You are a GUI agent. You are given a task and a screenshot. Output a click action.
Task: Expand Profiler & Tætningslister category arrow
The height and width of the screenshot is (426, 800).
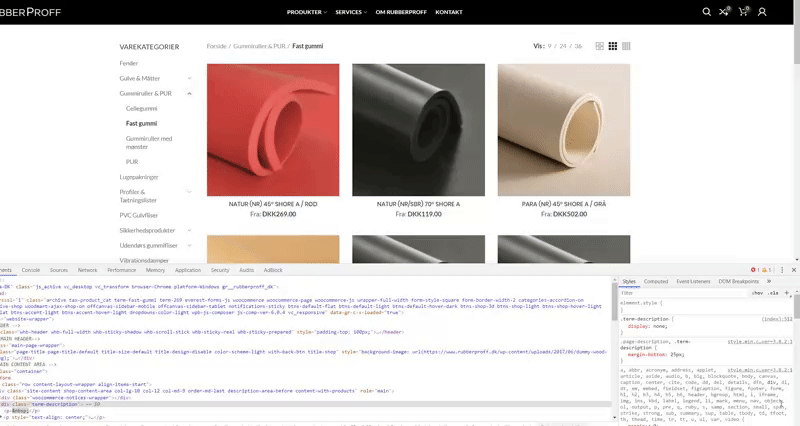point(189,192)
